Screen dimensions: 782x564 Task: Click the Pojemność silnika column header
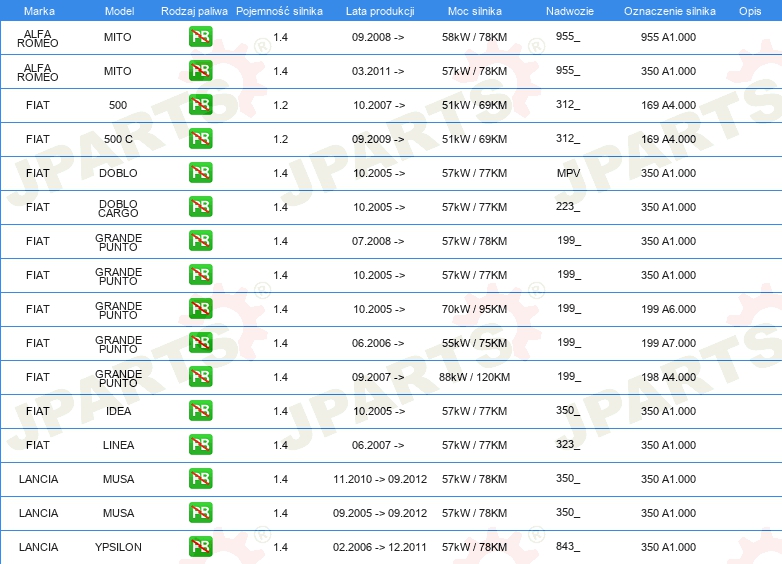pos(279,11)
